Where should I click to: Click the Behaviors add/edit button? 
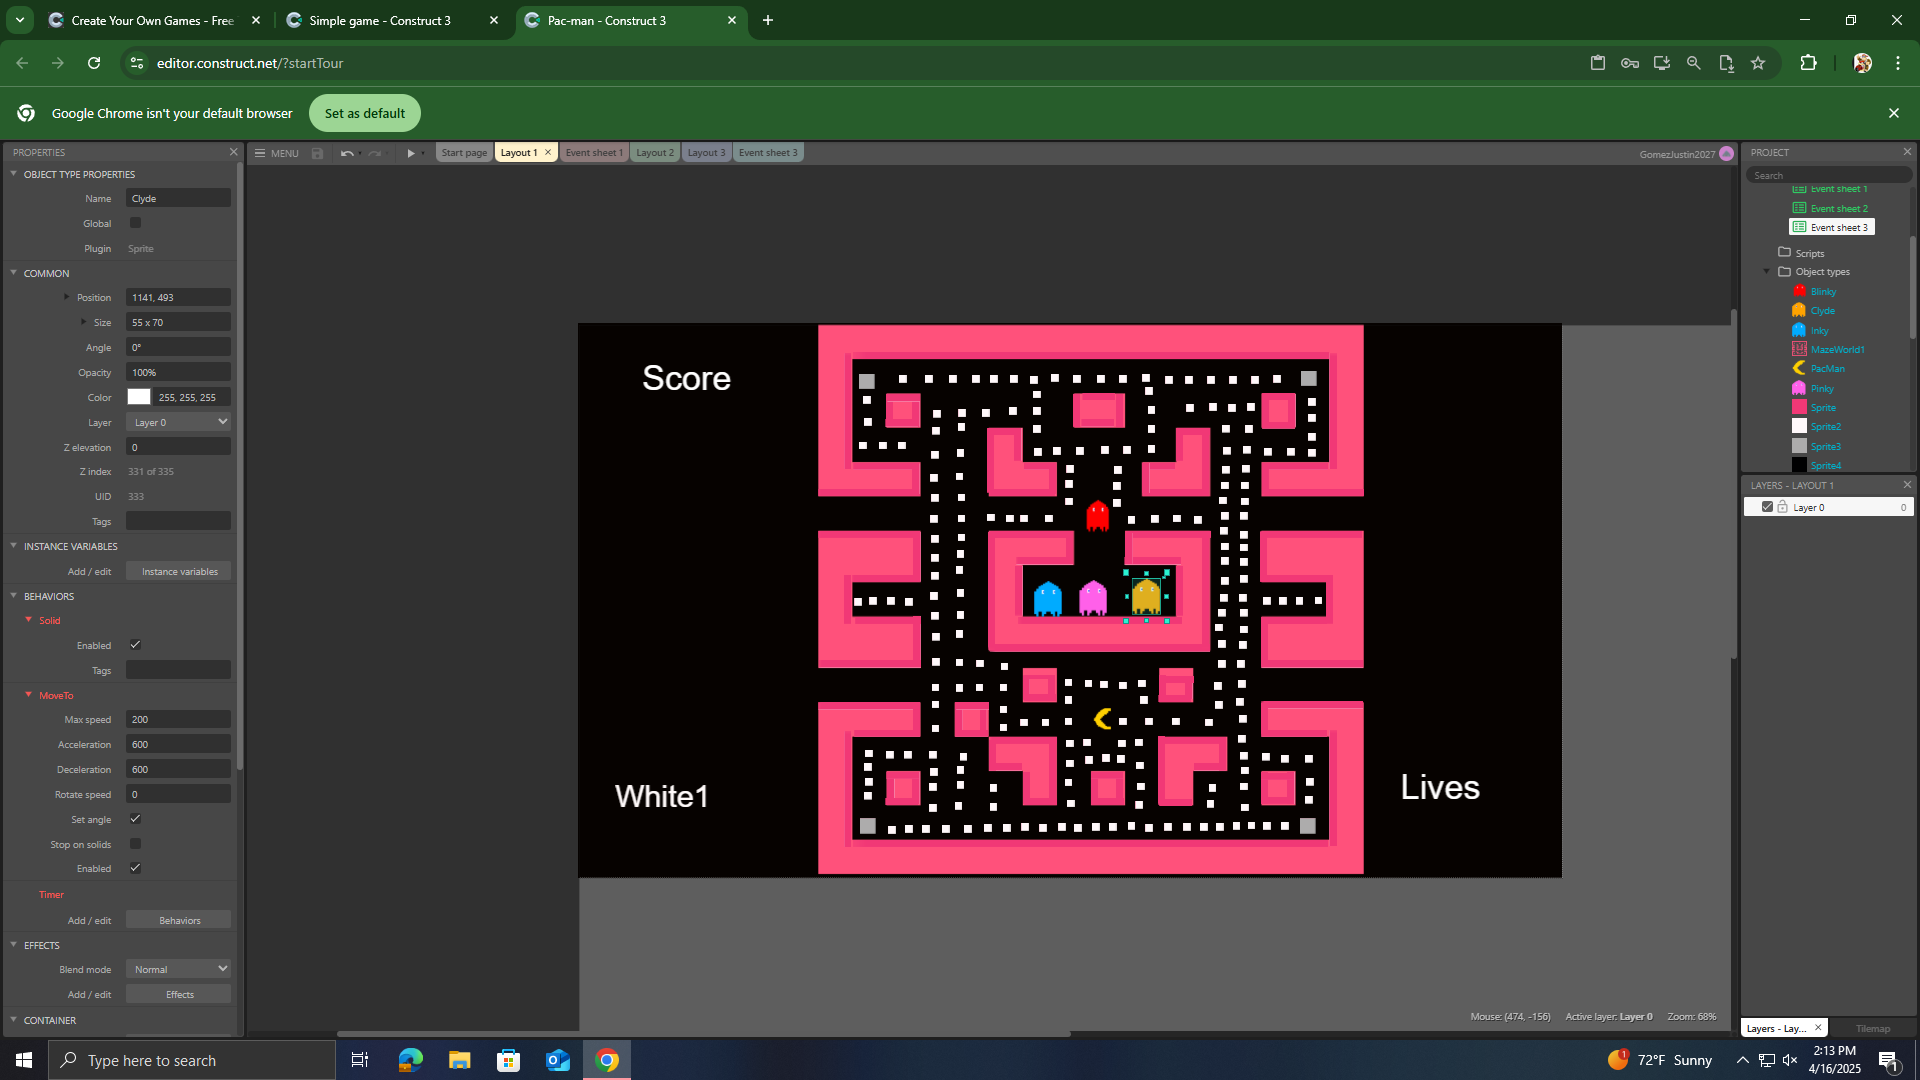(x=179, y=920)
